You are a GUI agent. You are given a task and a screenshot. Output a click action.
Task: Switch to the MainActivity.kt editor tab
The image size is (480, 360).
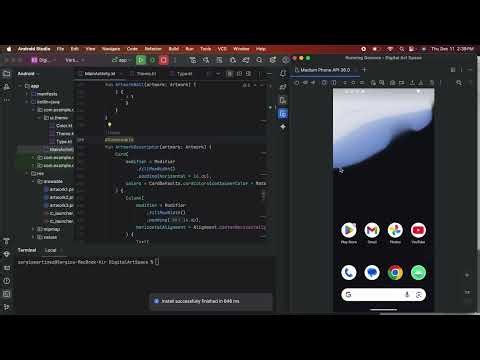pyautogui.click(x=100, y=74)
